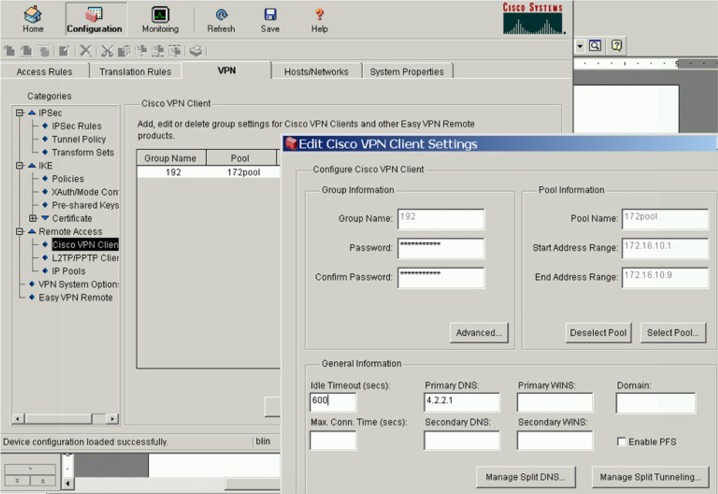
Task: Click the paste icon after copy
Action: 141,51
